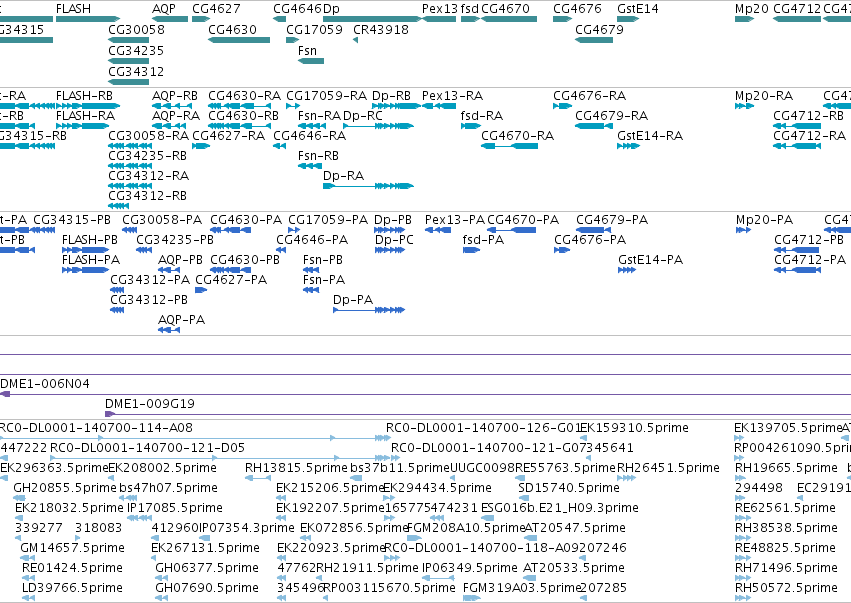851x603 pixels.
Task: Click the AQP-PA protein label
Action: pos(181,320)
